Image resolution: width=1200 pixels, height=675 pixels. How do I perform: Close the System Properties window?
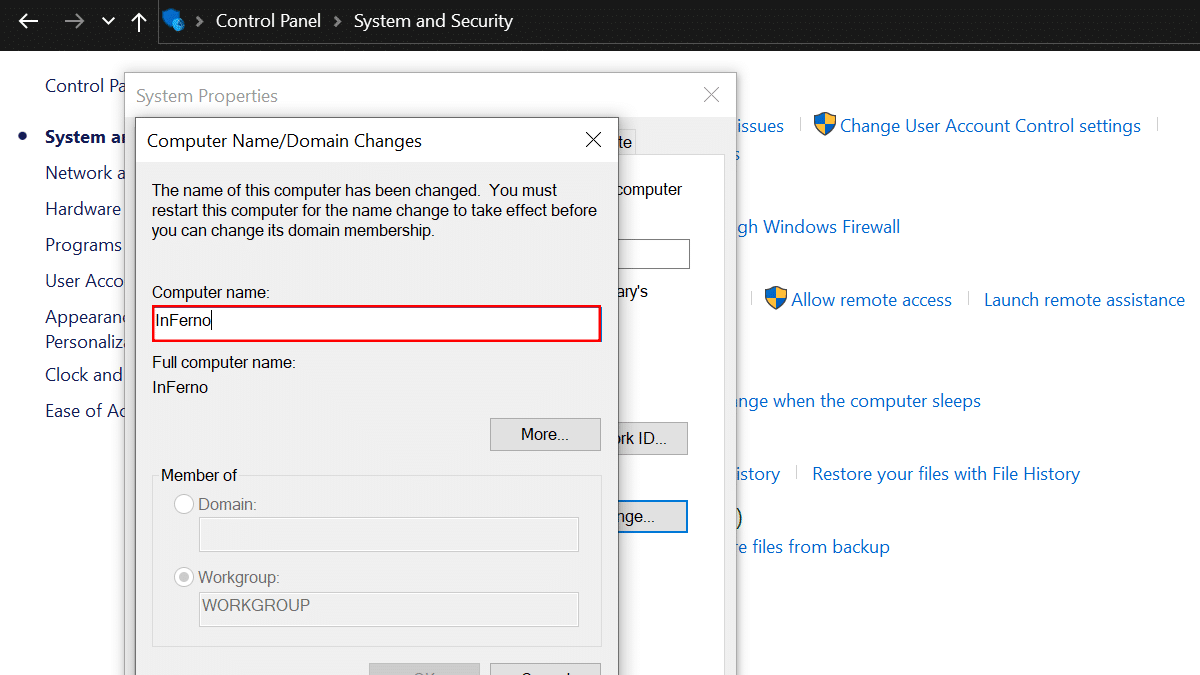(x=711, y=96)
